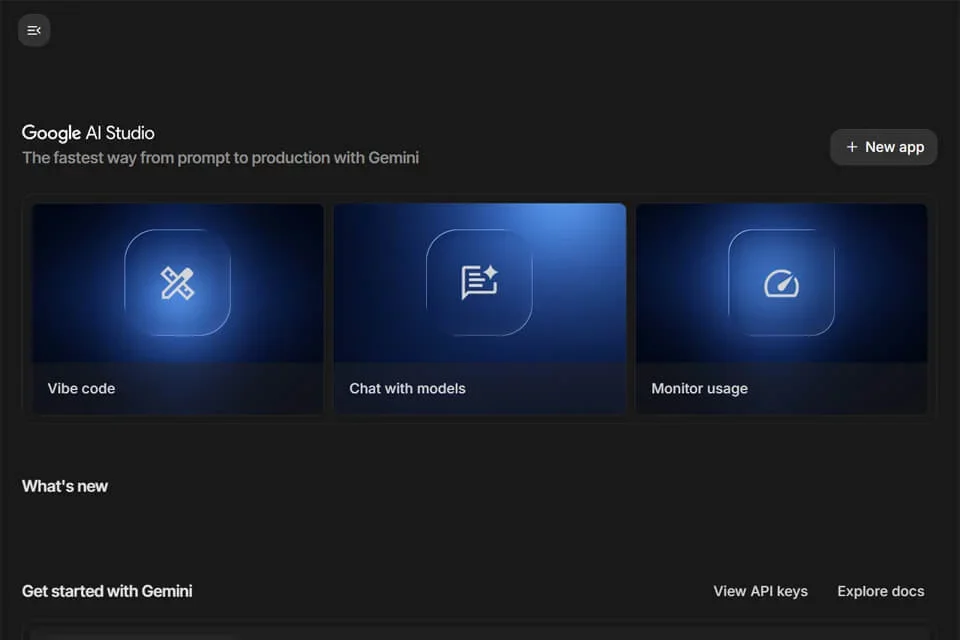Click the What's new heading

[x=65, y=486]
